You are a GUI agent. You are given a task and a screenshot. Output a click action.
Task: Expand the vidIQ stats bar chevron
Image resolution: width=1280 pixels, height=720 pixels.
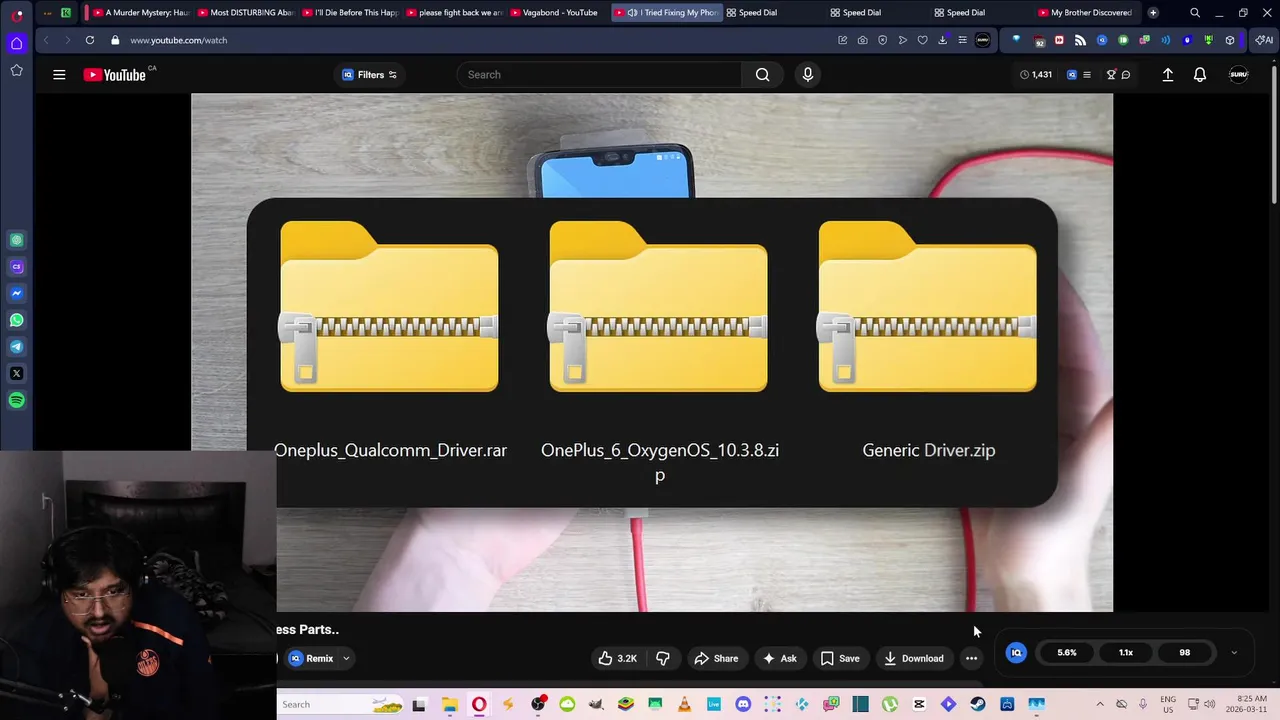(1234, 653)
